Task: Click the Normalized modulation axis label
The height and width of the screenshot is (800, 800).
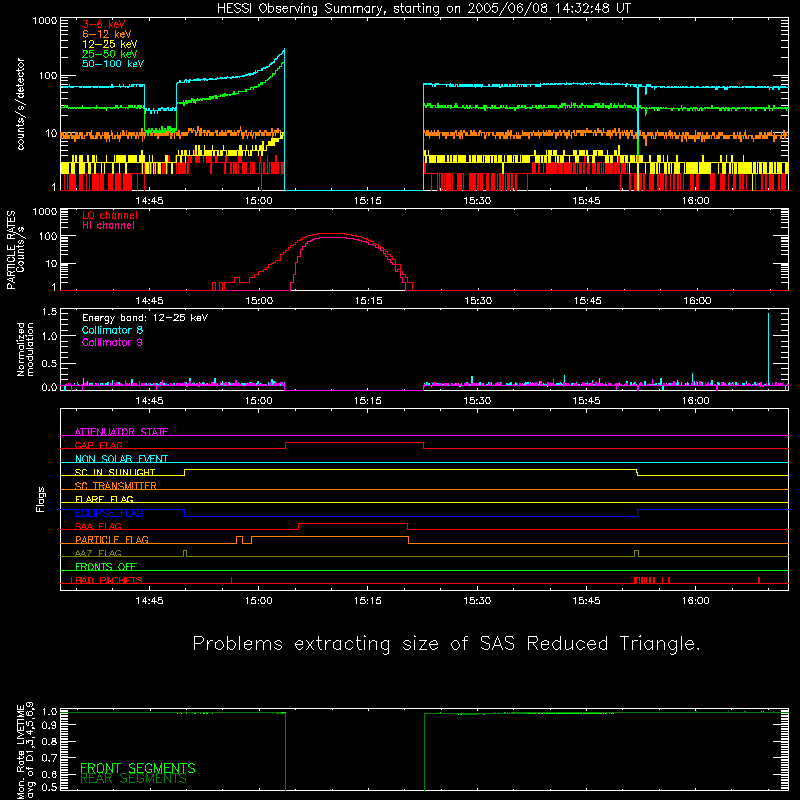Action: (x=25, y=349)
